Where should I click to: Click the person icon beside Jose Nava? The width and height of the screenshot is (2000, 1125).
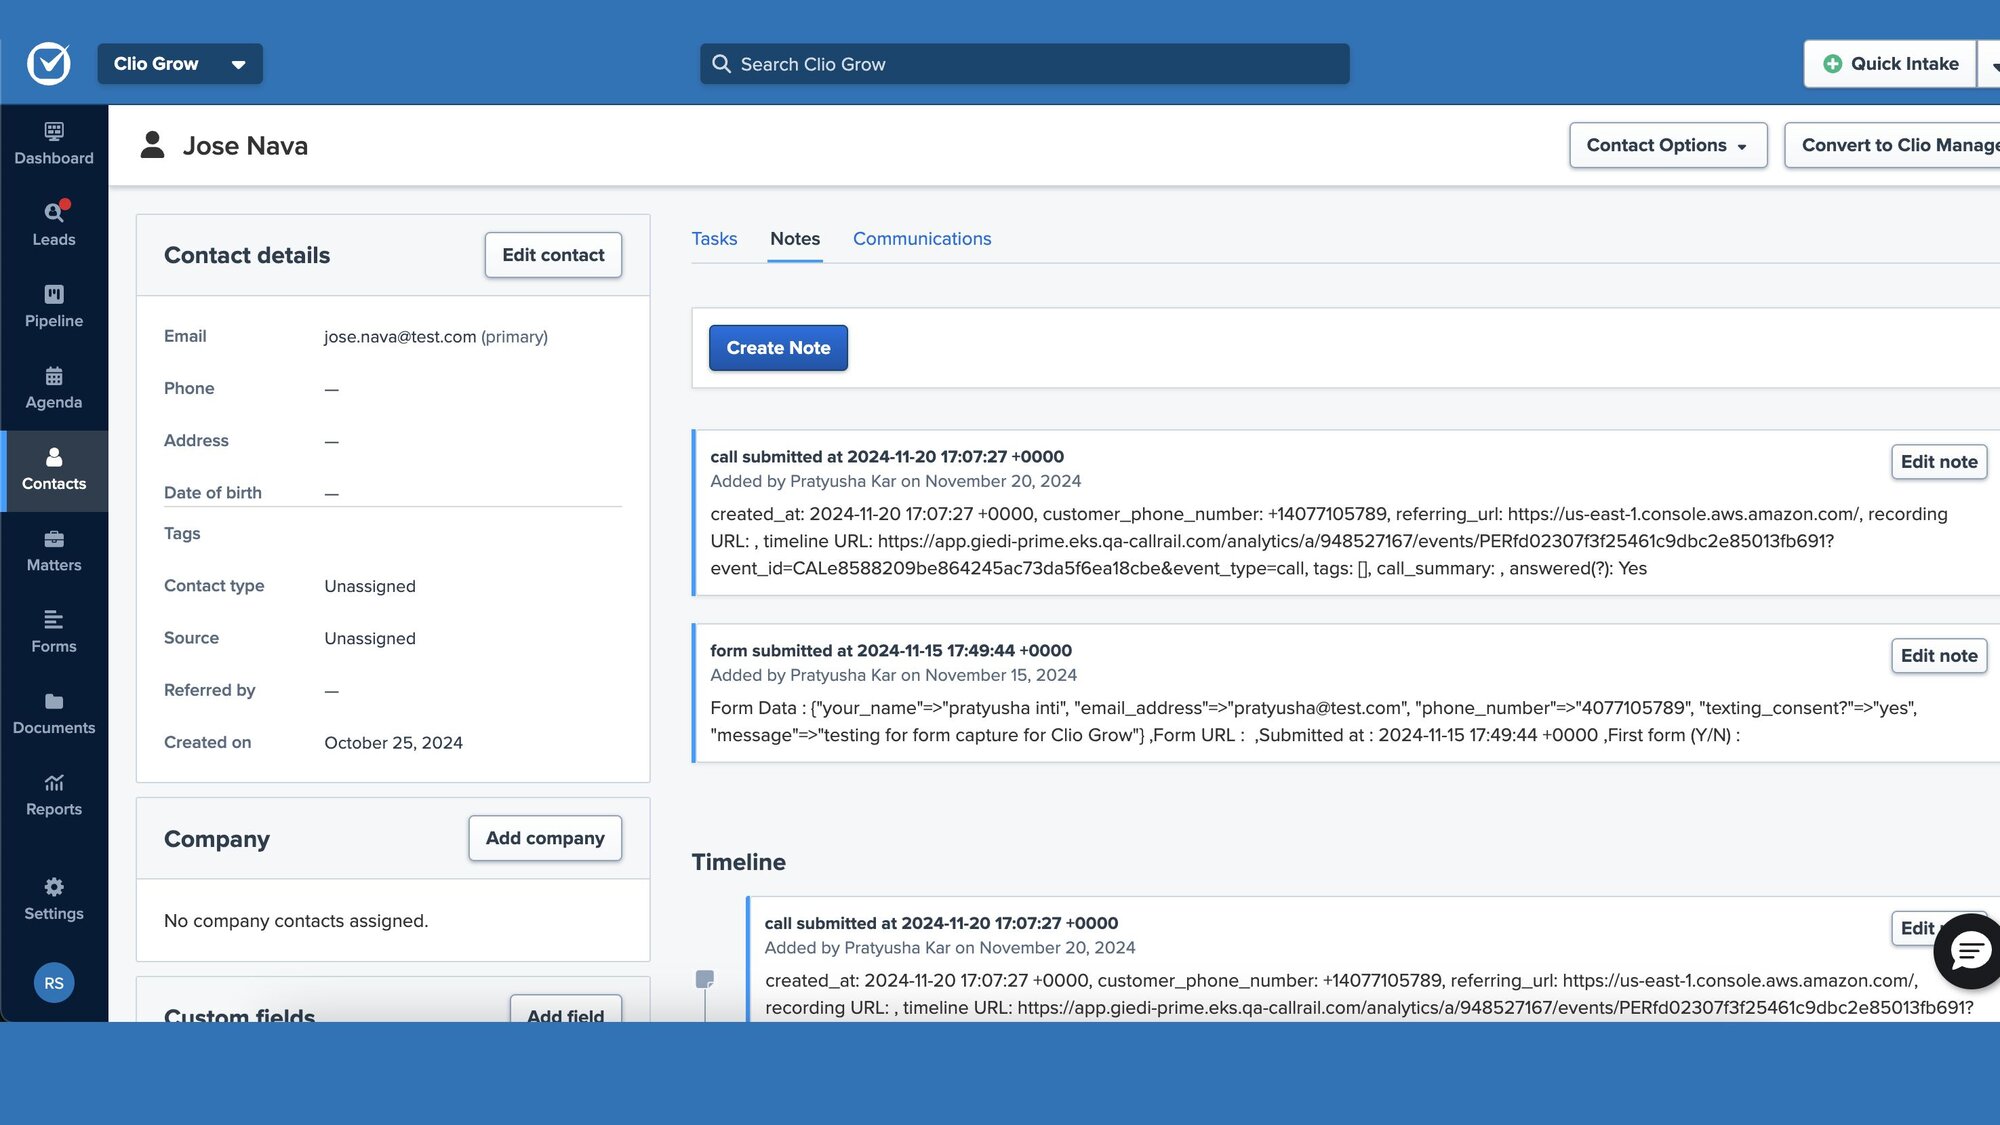click(152, 145)
